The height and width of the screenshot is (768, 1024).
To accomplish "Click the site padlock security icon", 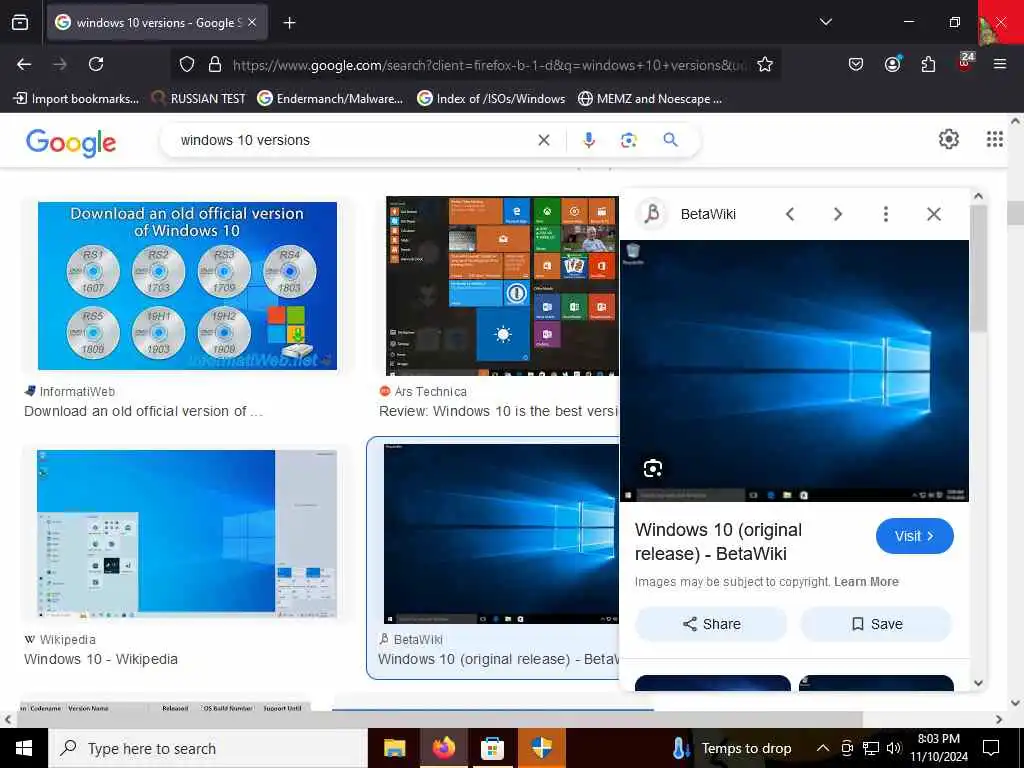I will (x=215, y=64).
